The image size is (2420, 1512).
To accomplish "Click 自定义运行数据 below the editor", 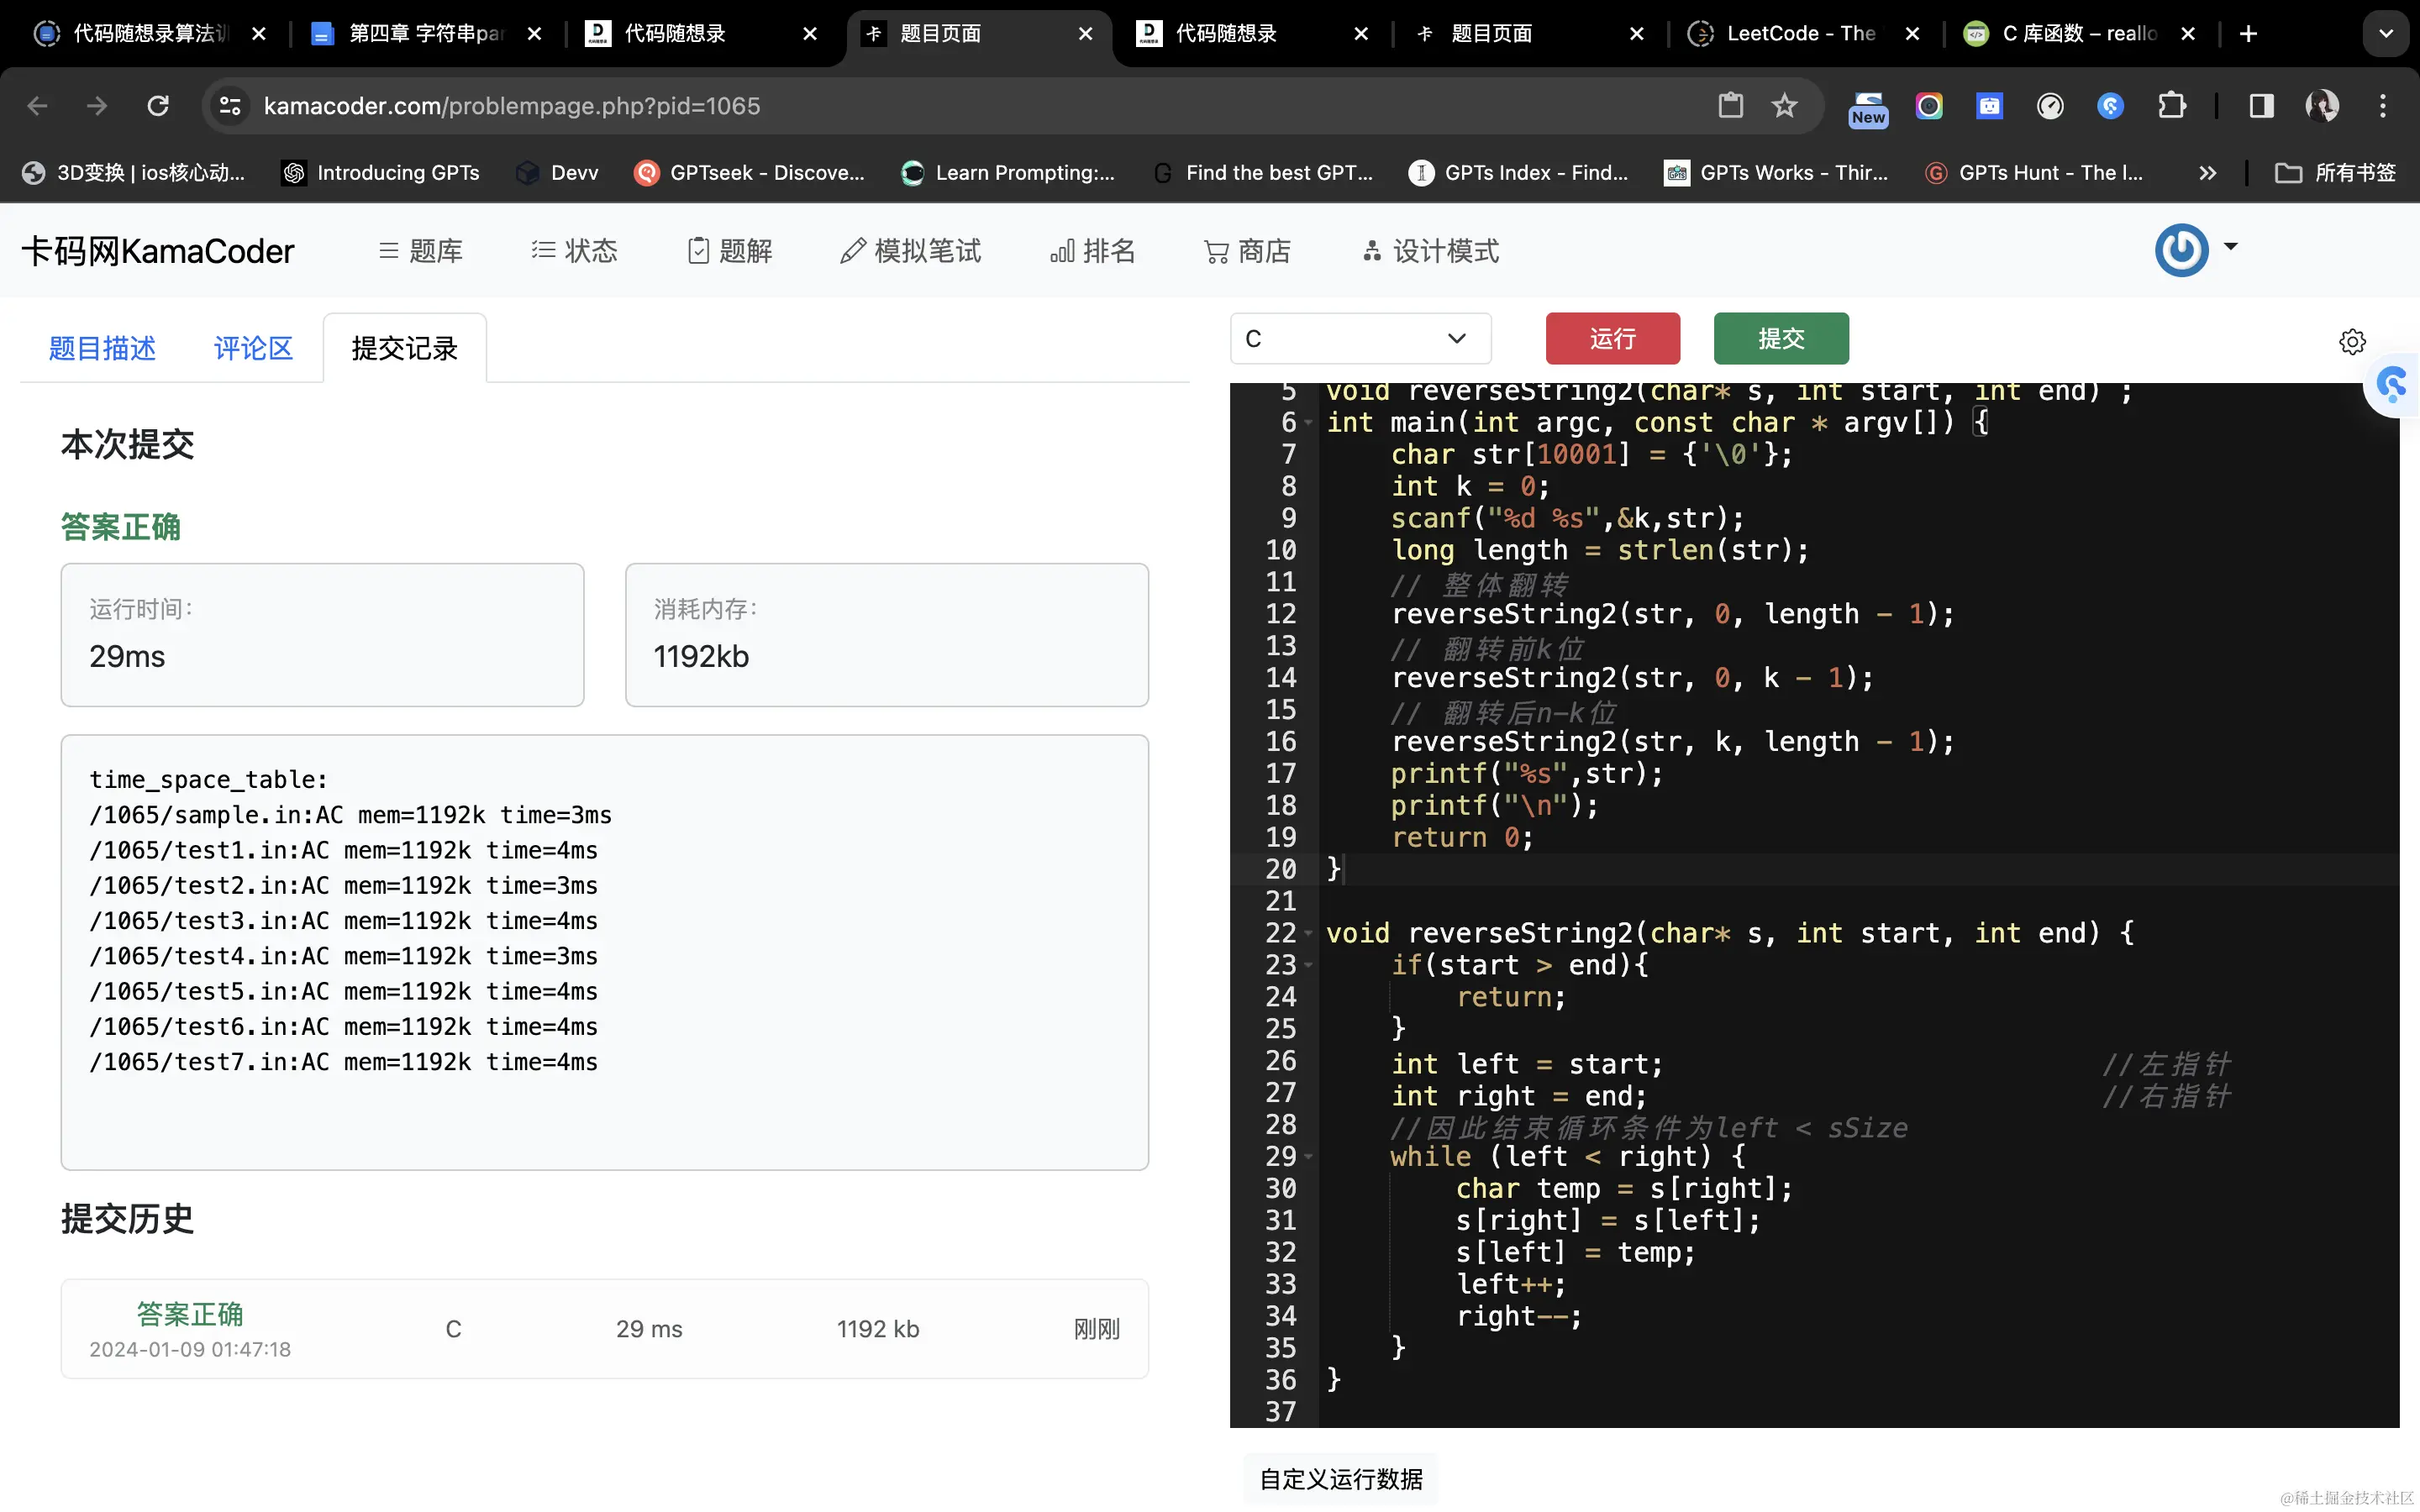I will pyautogui.click(x=1340, y=1479).
